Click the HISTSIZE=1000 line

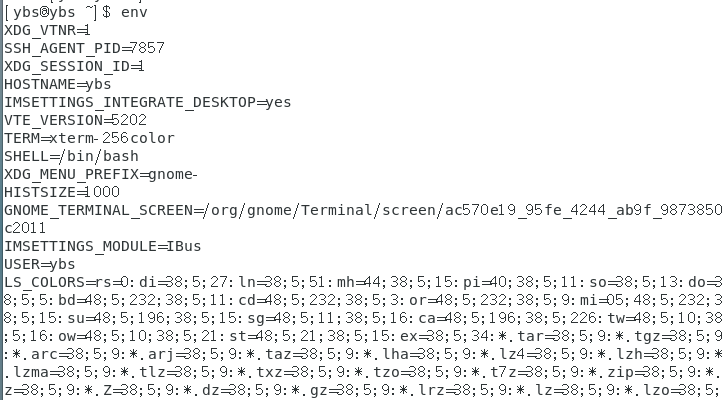[62, 192]
